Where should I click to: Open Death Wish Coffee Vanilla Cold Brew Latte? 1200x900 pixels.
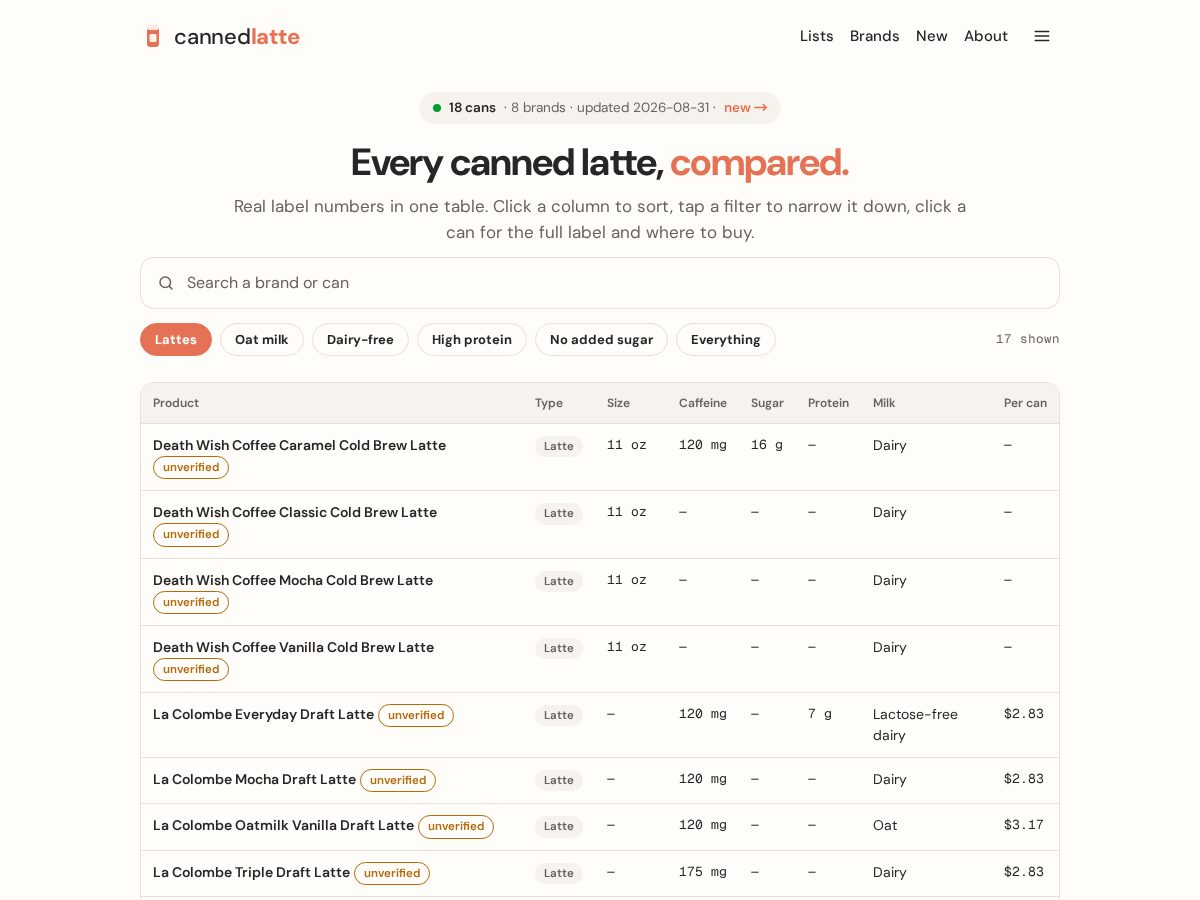tap(293, 647)
